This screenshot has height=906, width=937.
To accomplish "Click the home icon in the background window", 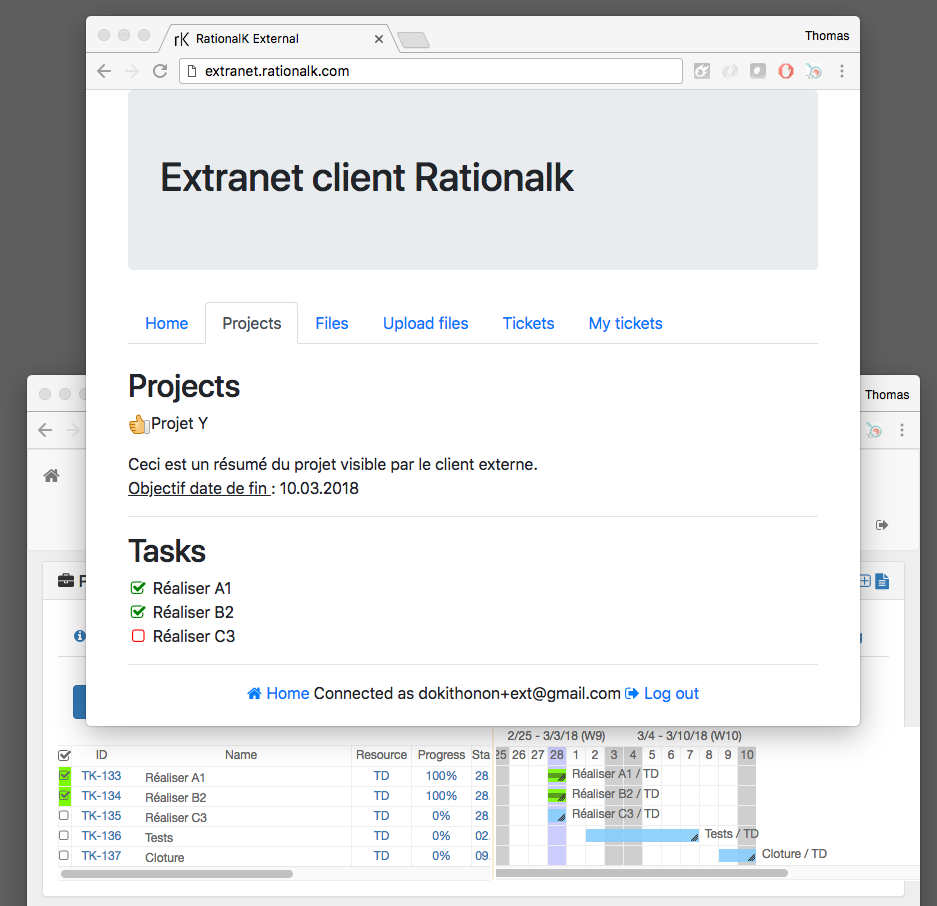I will pyautogui.click(x=52, y=476).
